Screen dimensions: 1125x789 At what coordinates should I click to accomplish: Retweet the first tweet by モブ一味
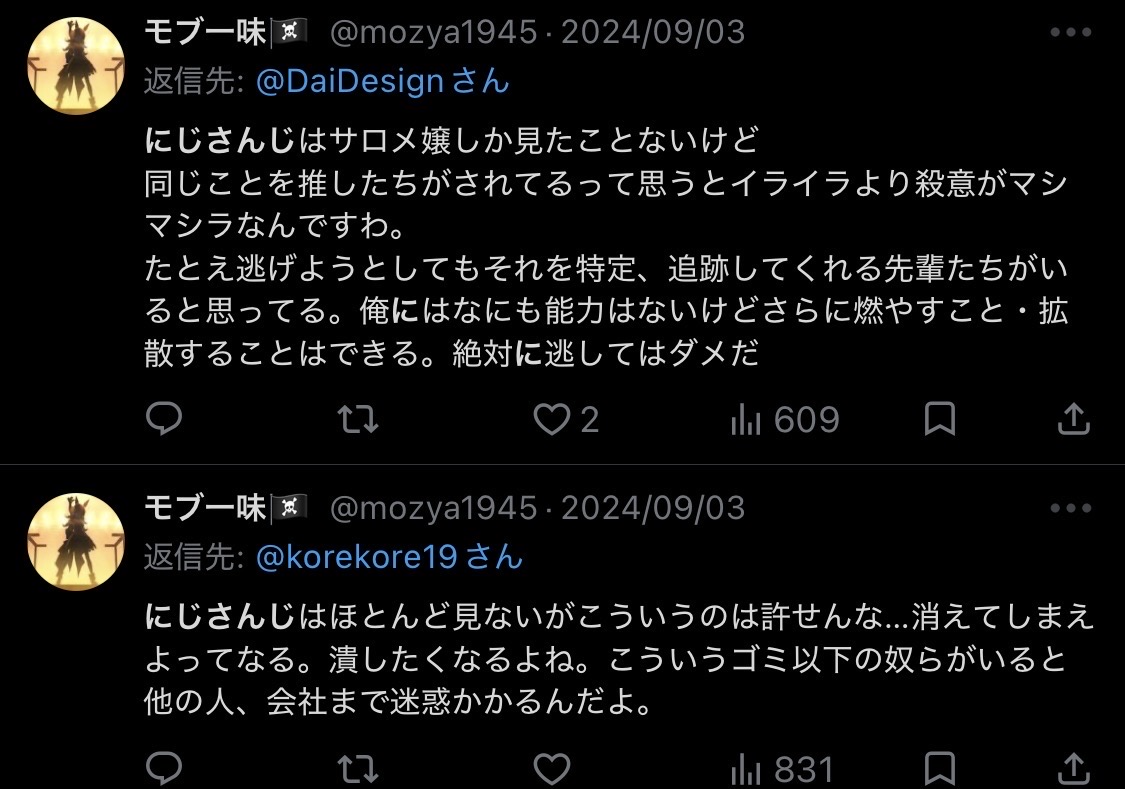point(358,419)
